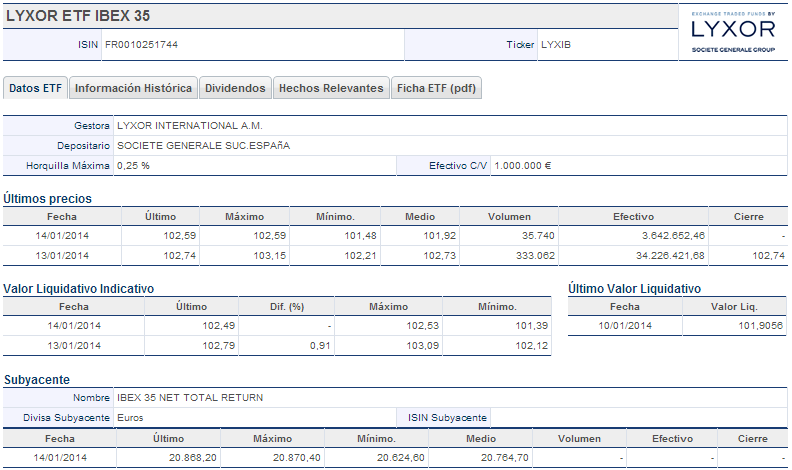Click the Lyxor logo image
The image size is (792, 470).
(x=733, y=31)
